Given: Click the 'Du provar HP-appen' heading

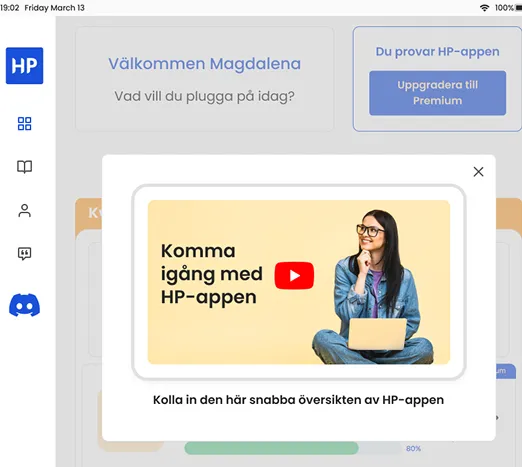Looking at the screenshot, I should click(x=437, y=52).
